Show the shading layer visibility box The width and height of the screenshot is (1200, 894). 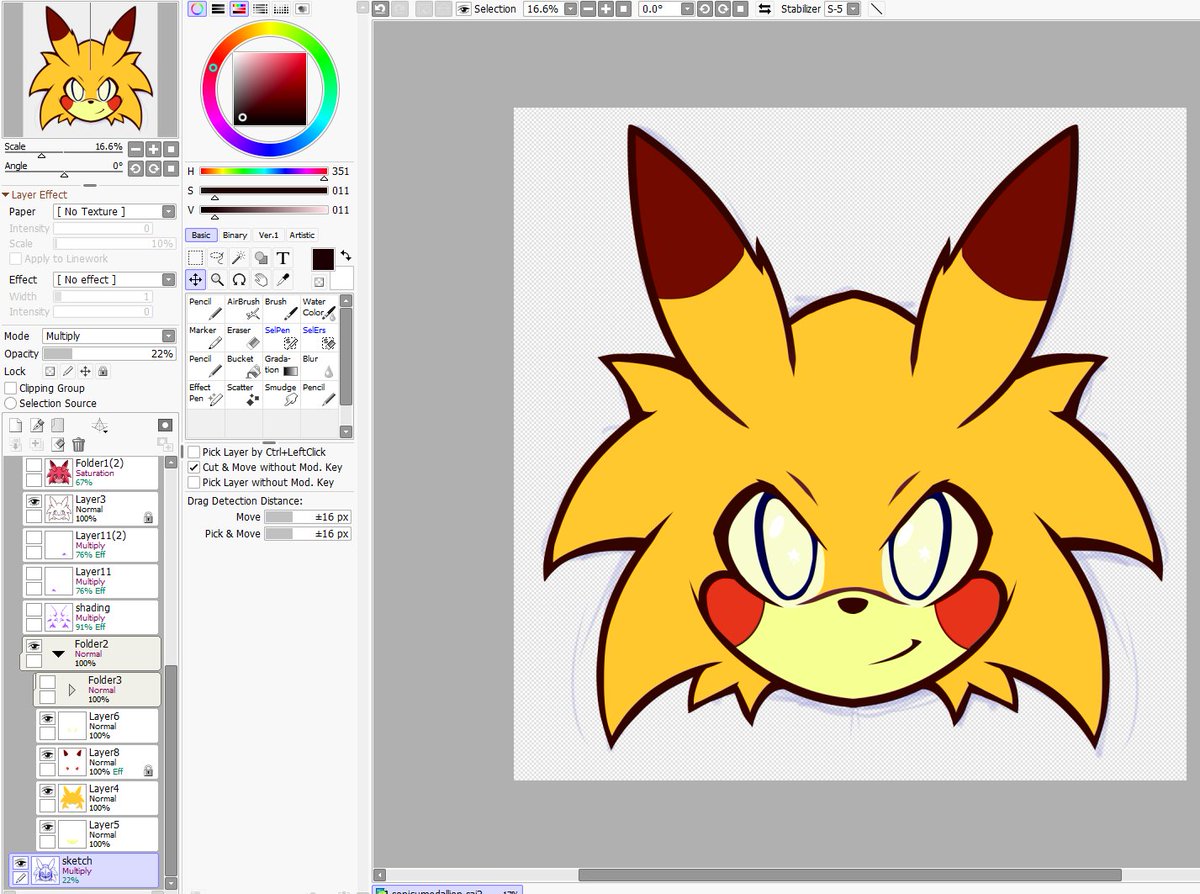click(x=33, y=610)
